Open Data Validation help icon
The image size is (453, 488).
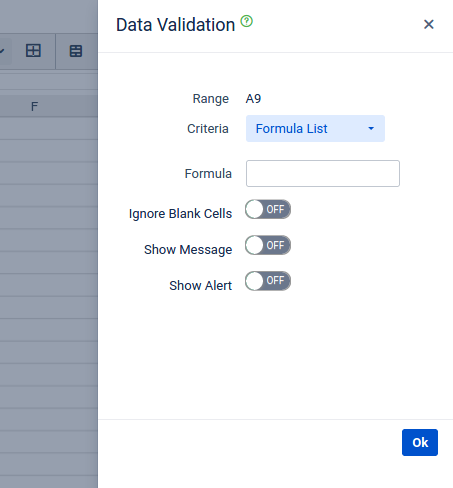[247, 21]
